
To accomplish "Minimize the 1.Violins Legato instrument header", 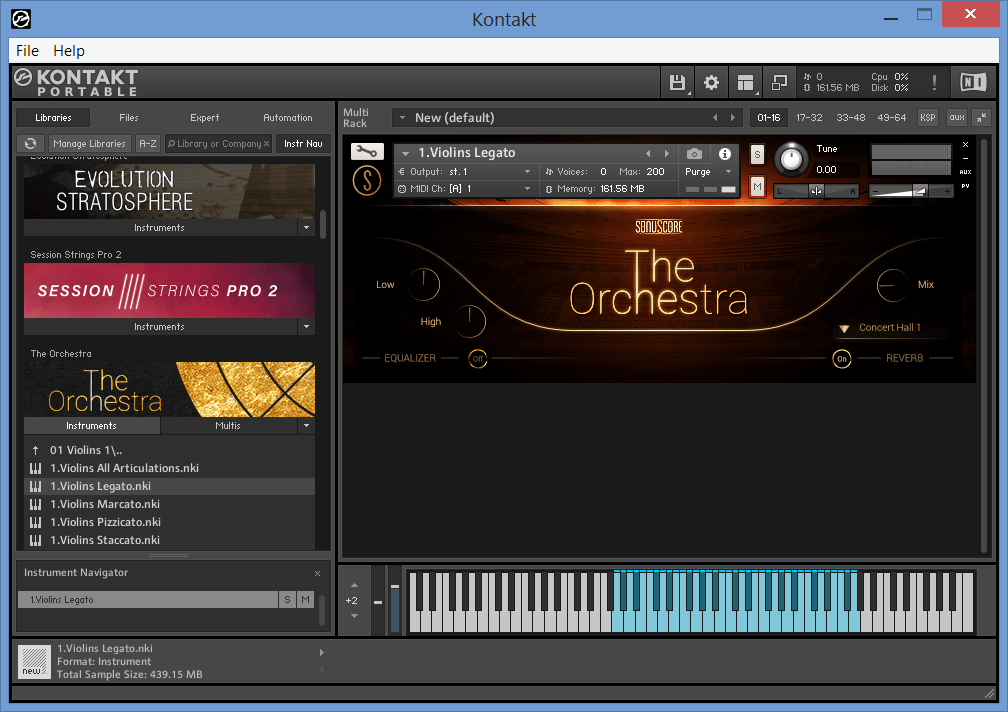I will 965,158.
